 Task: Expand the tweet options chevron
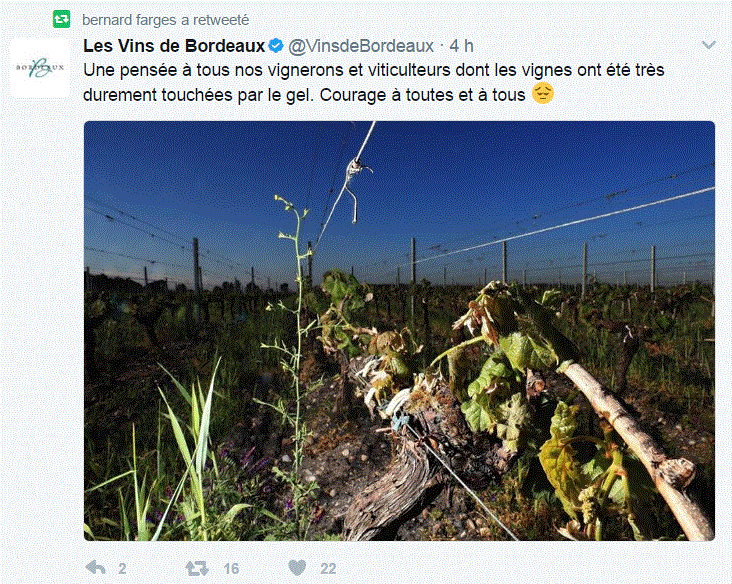[709, 45]
